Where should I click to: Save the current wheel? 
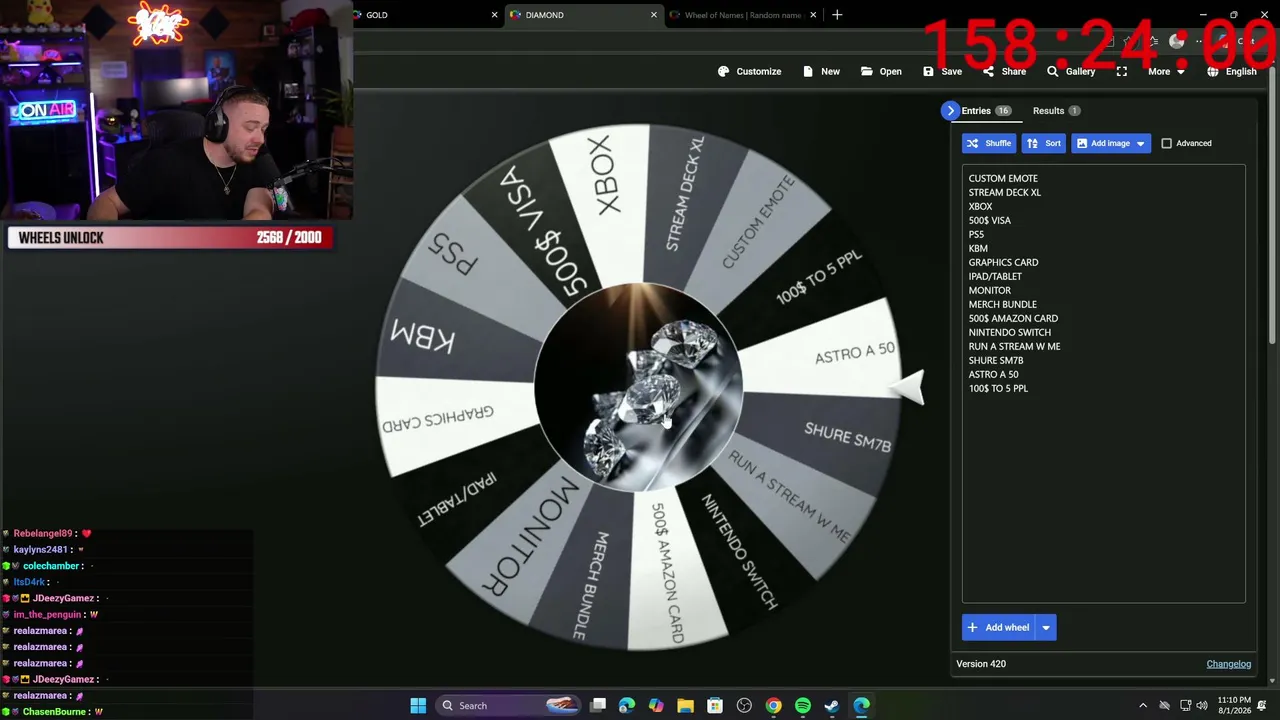coord(942,71)
